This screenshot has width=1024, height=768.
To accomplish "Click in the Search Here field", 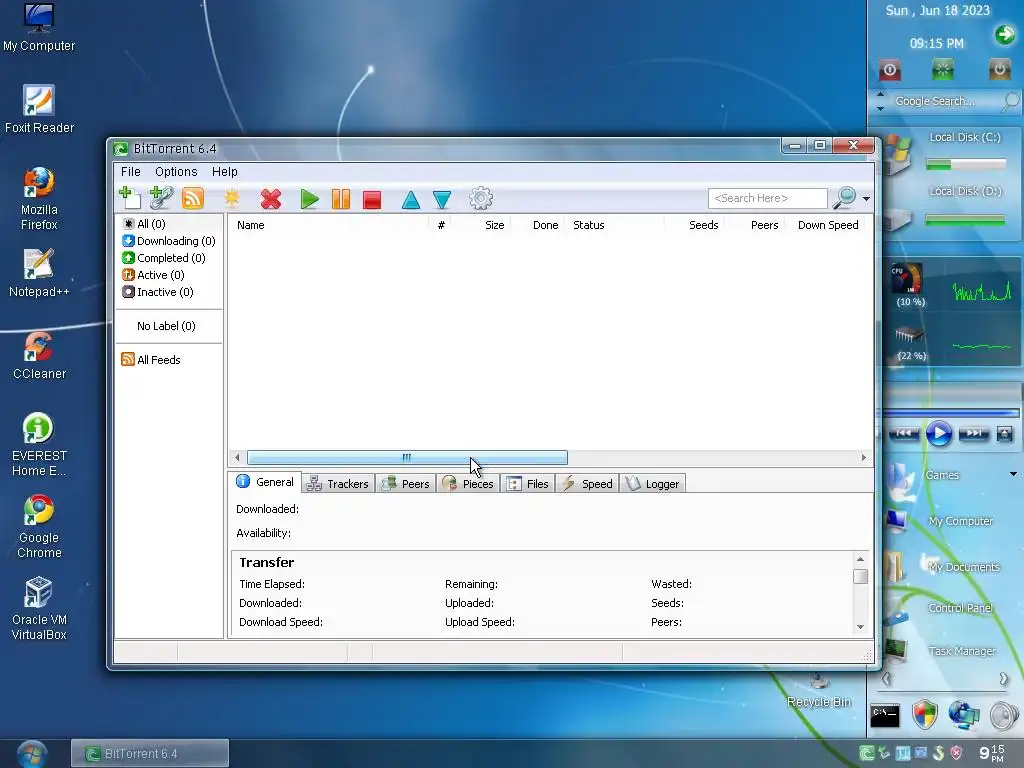I will pyautogui.click(x=767, y=198).
